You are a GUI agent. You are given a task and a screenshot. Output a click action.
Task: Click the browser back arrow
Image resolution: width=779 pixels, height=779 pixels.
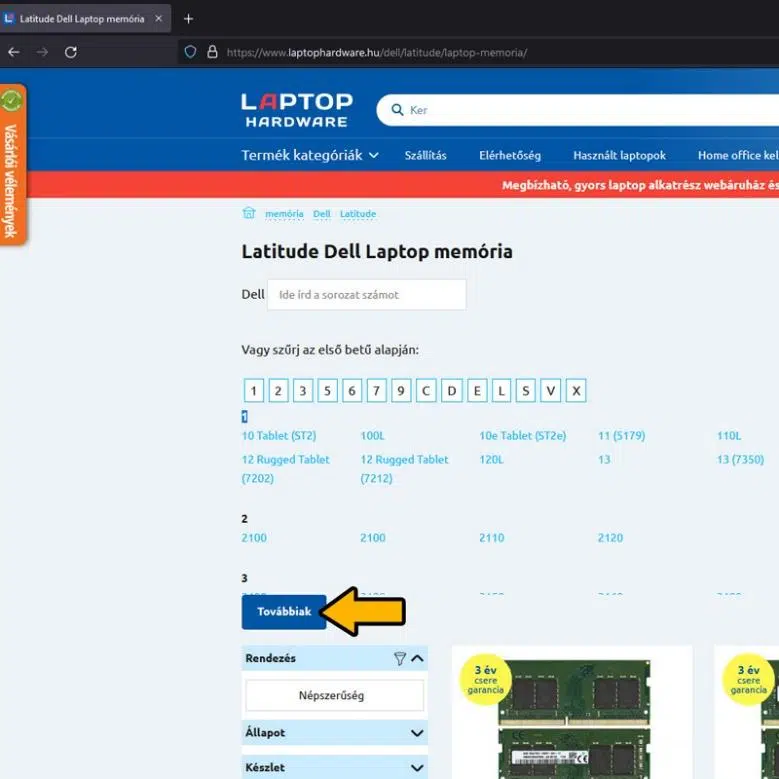point(14,52)
